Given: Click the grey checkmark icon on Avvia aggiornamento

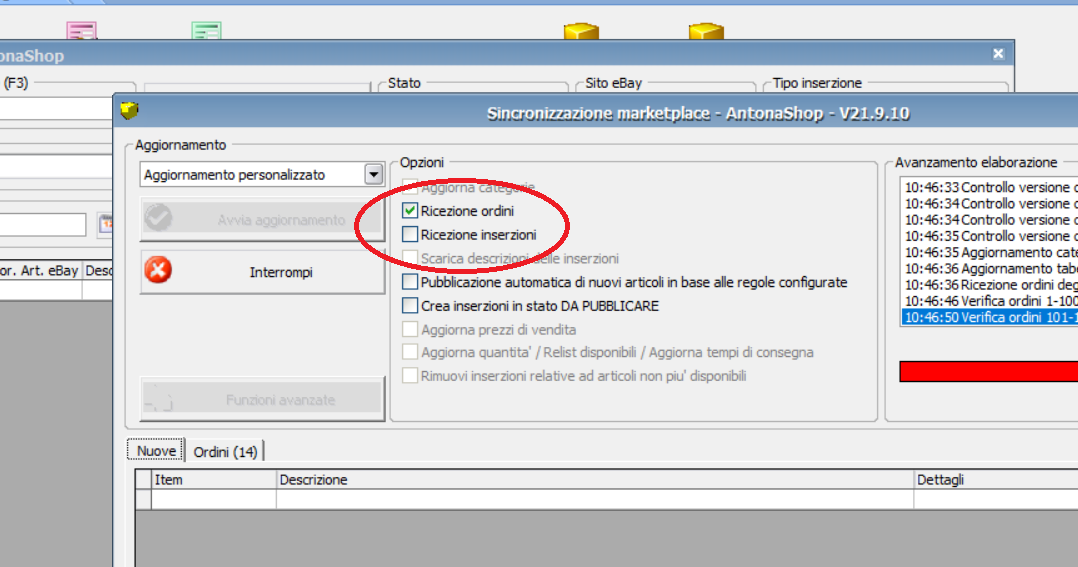Looking at the screenshot, I should tap(158, 218).
